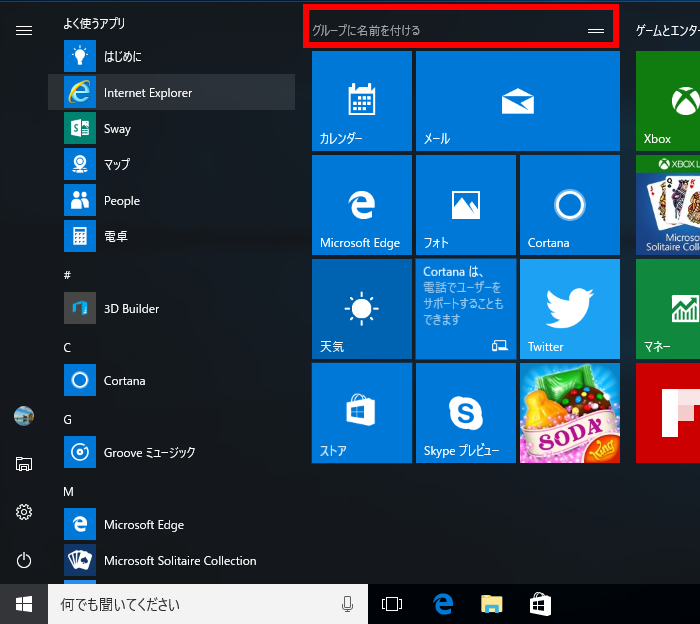The width and height of the screenshot is (700, 624).
Task: Open the hamburger menu in Start
Action: tap(24, 30)
